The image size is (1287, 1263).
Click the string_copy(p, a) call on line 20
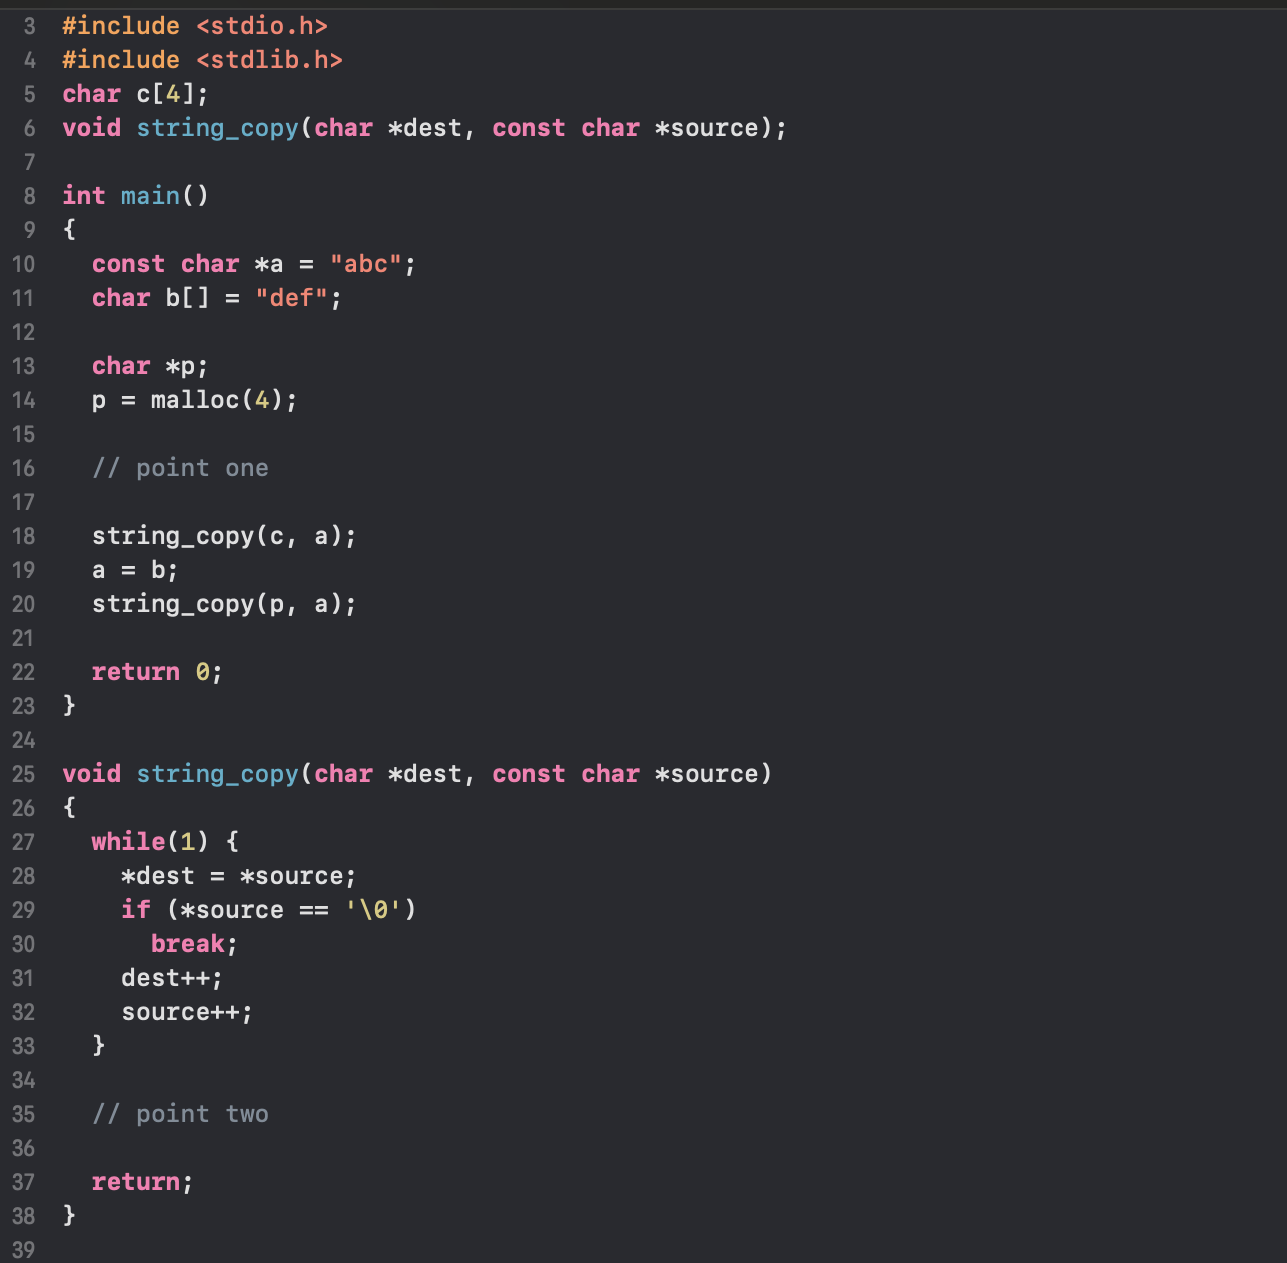click(x=222, y=604)
